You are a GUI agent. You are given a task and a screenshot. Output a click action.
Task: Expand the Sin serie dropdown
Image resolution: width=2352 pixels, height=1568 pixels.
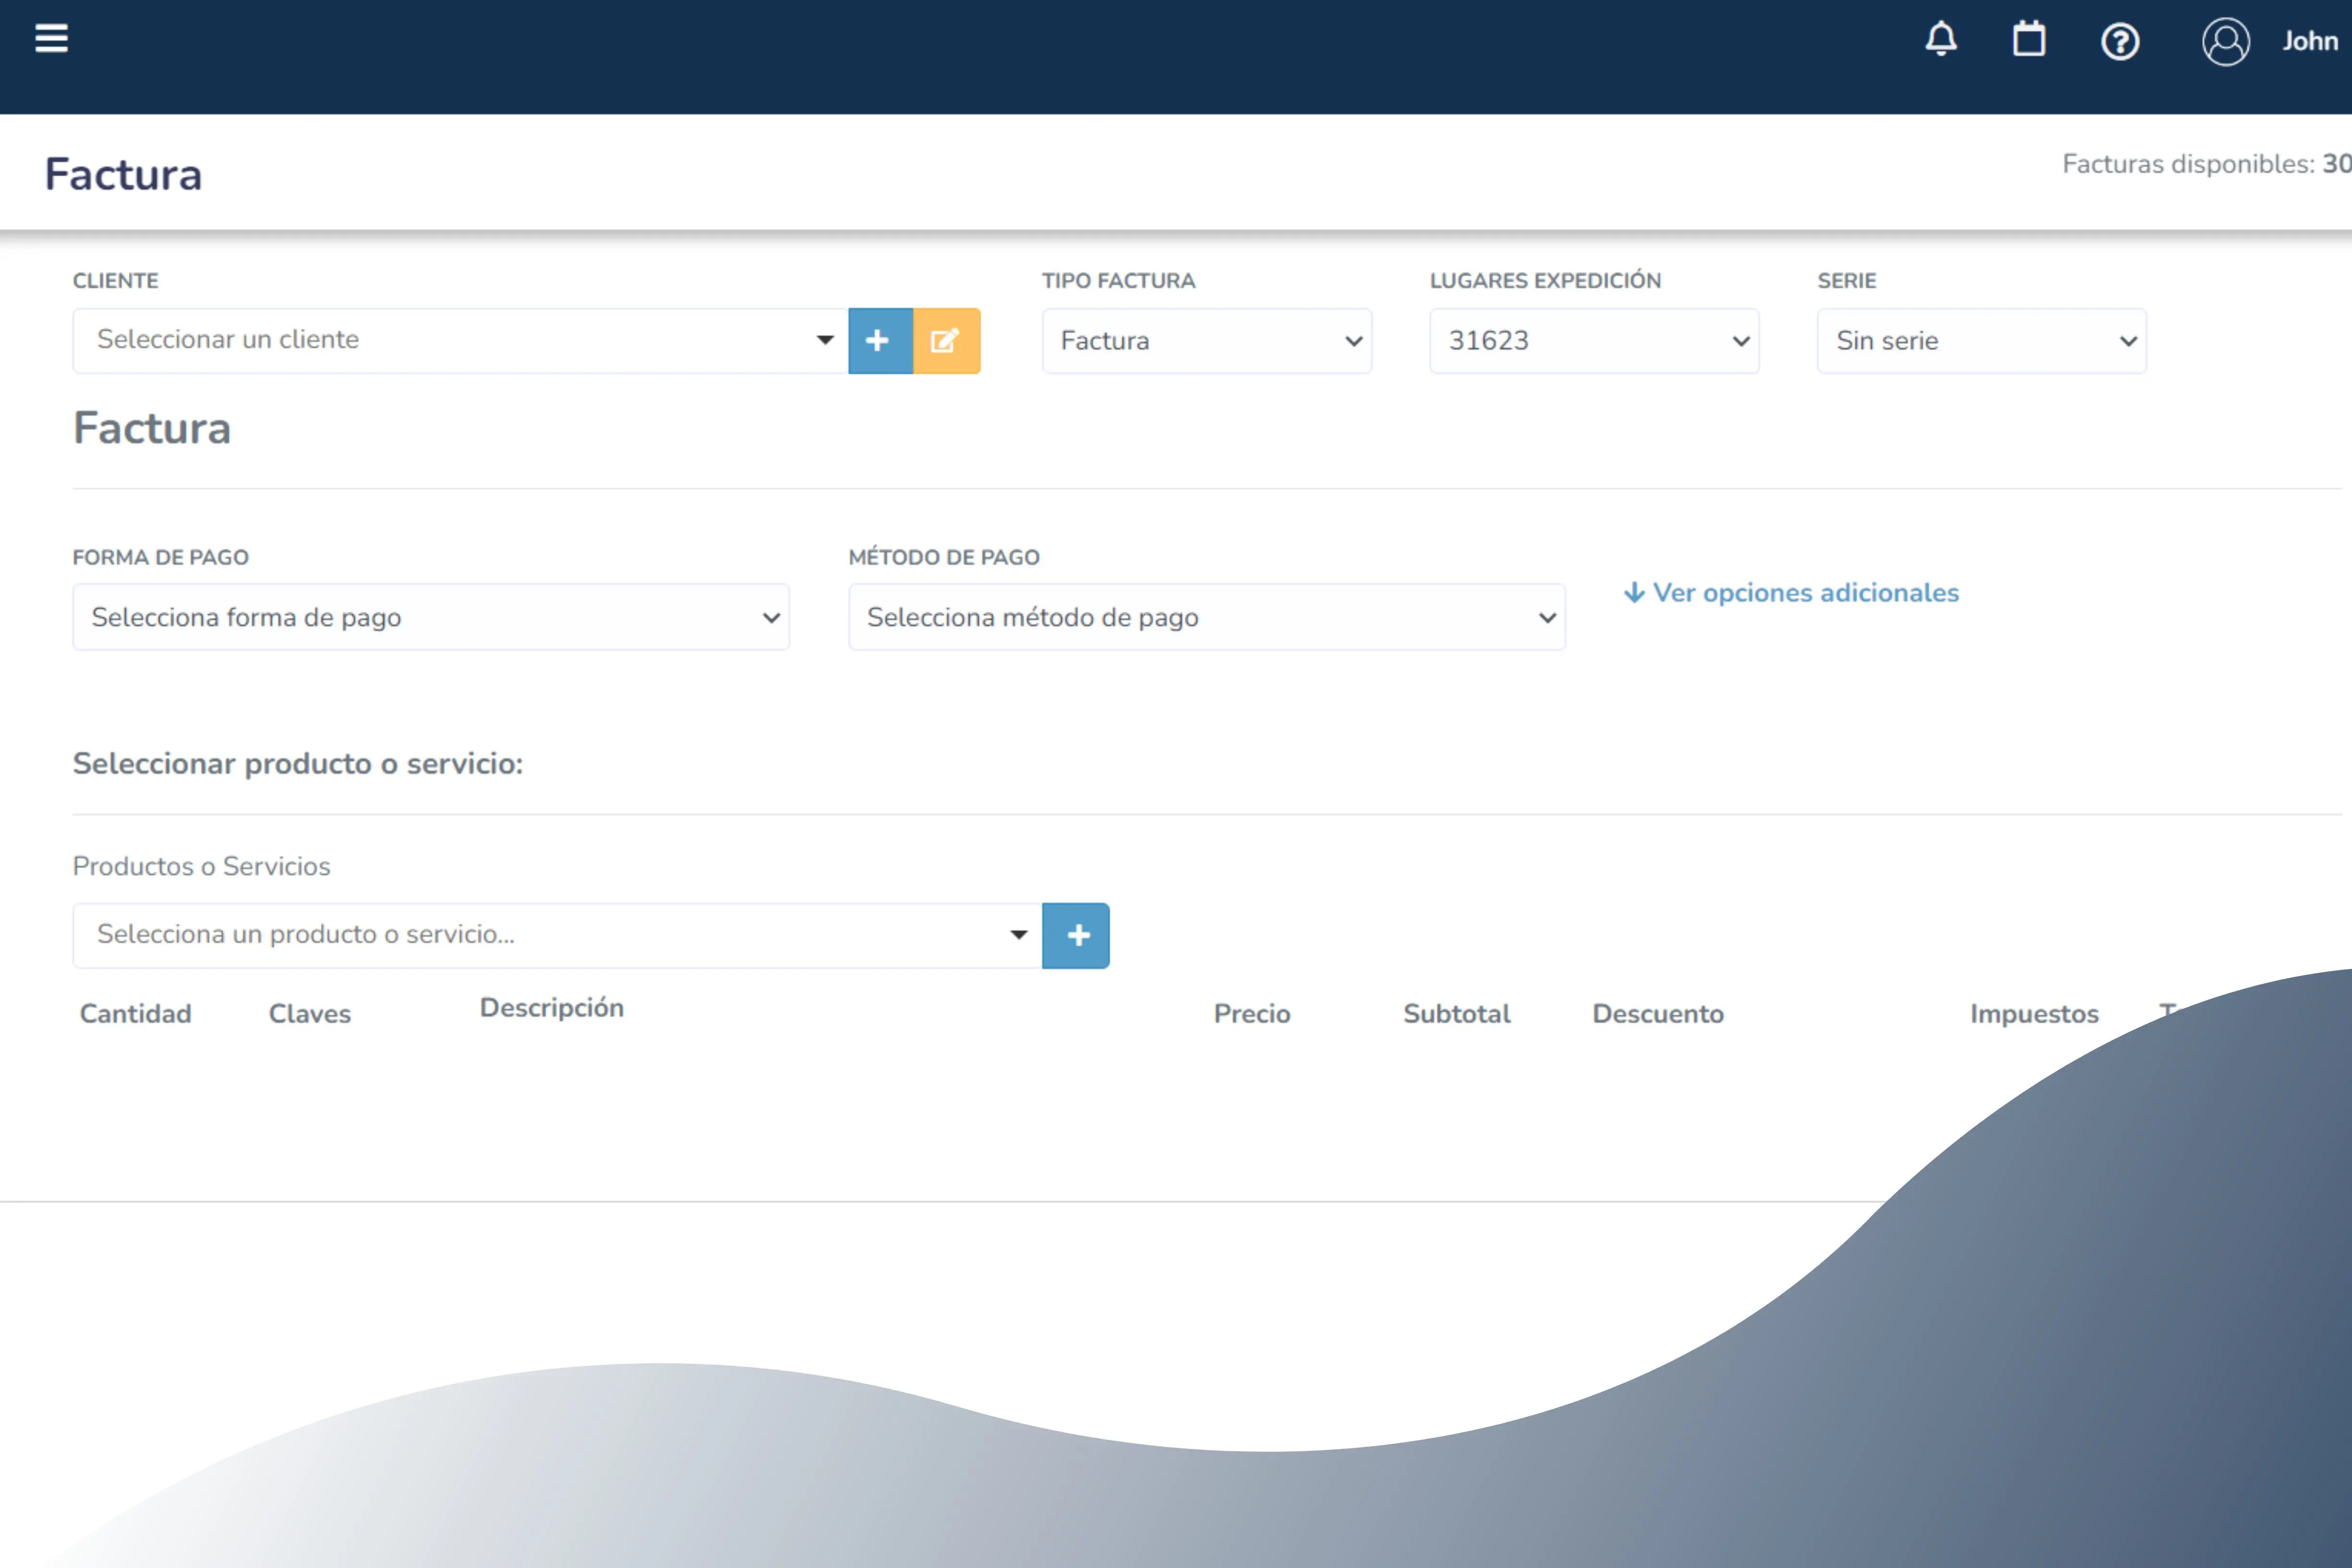click(x=1981, y=341)
